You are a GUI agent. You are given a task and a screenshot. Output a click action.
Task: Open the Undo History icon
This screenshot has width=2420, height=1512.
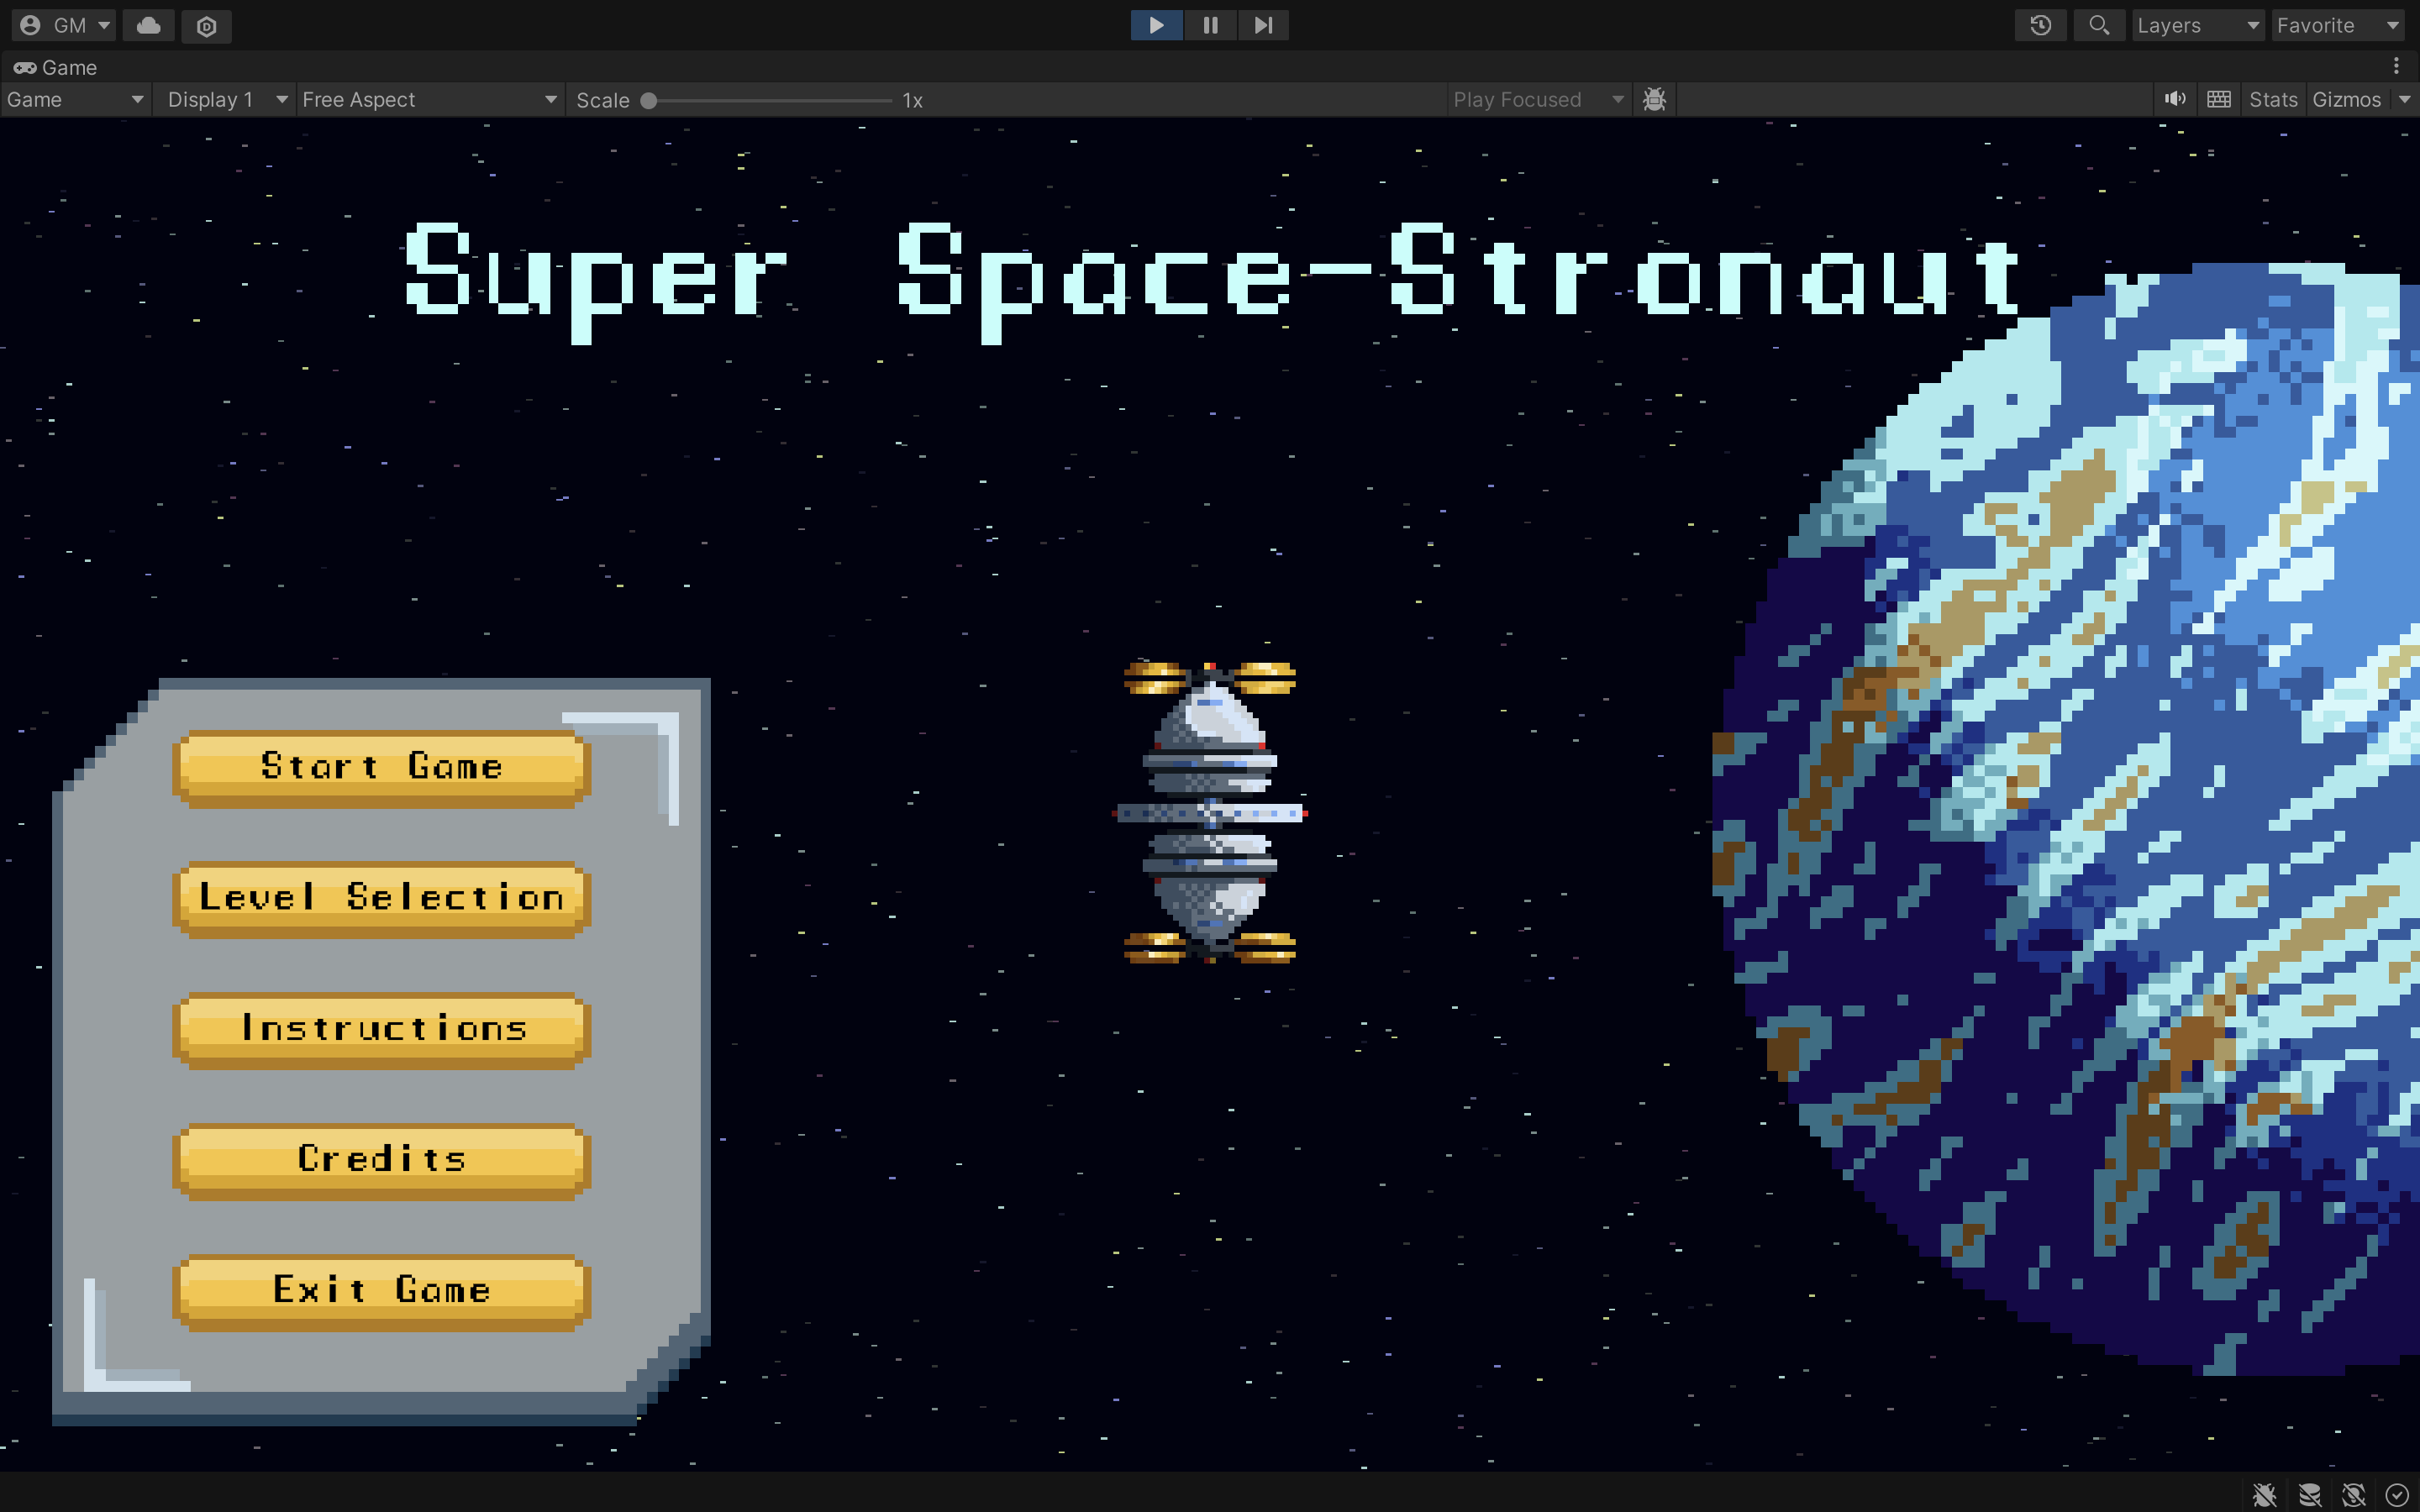pos(2041,25)
